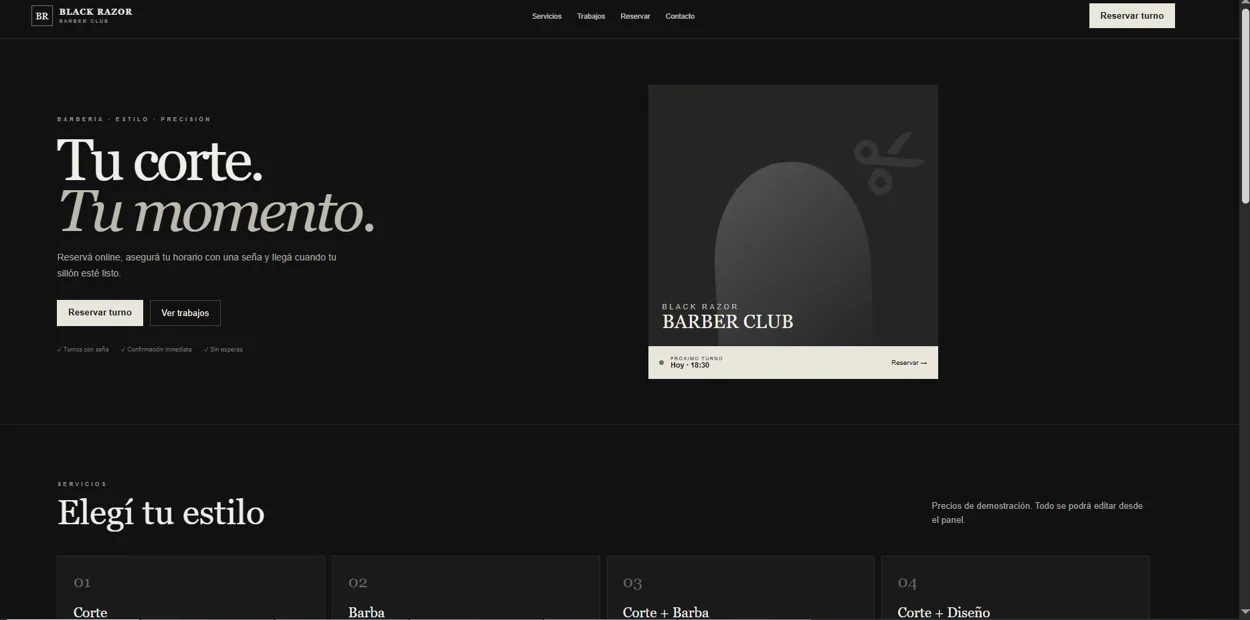This screenshot has height=620, width=1250.
Task: Click the scrollbar down arrow
Action: tap(1244, 613)
